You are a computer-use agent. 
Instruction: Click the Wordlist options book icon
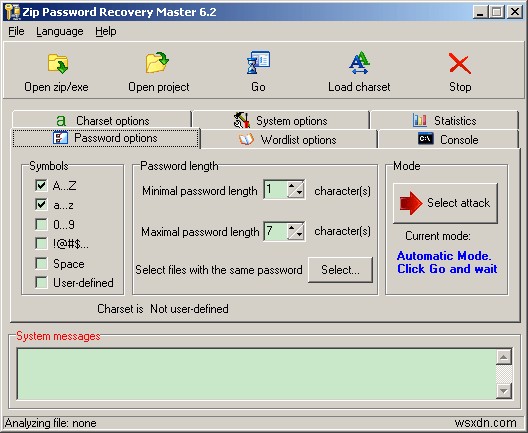[x=246, y=139]
